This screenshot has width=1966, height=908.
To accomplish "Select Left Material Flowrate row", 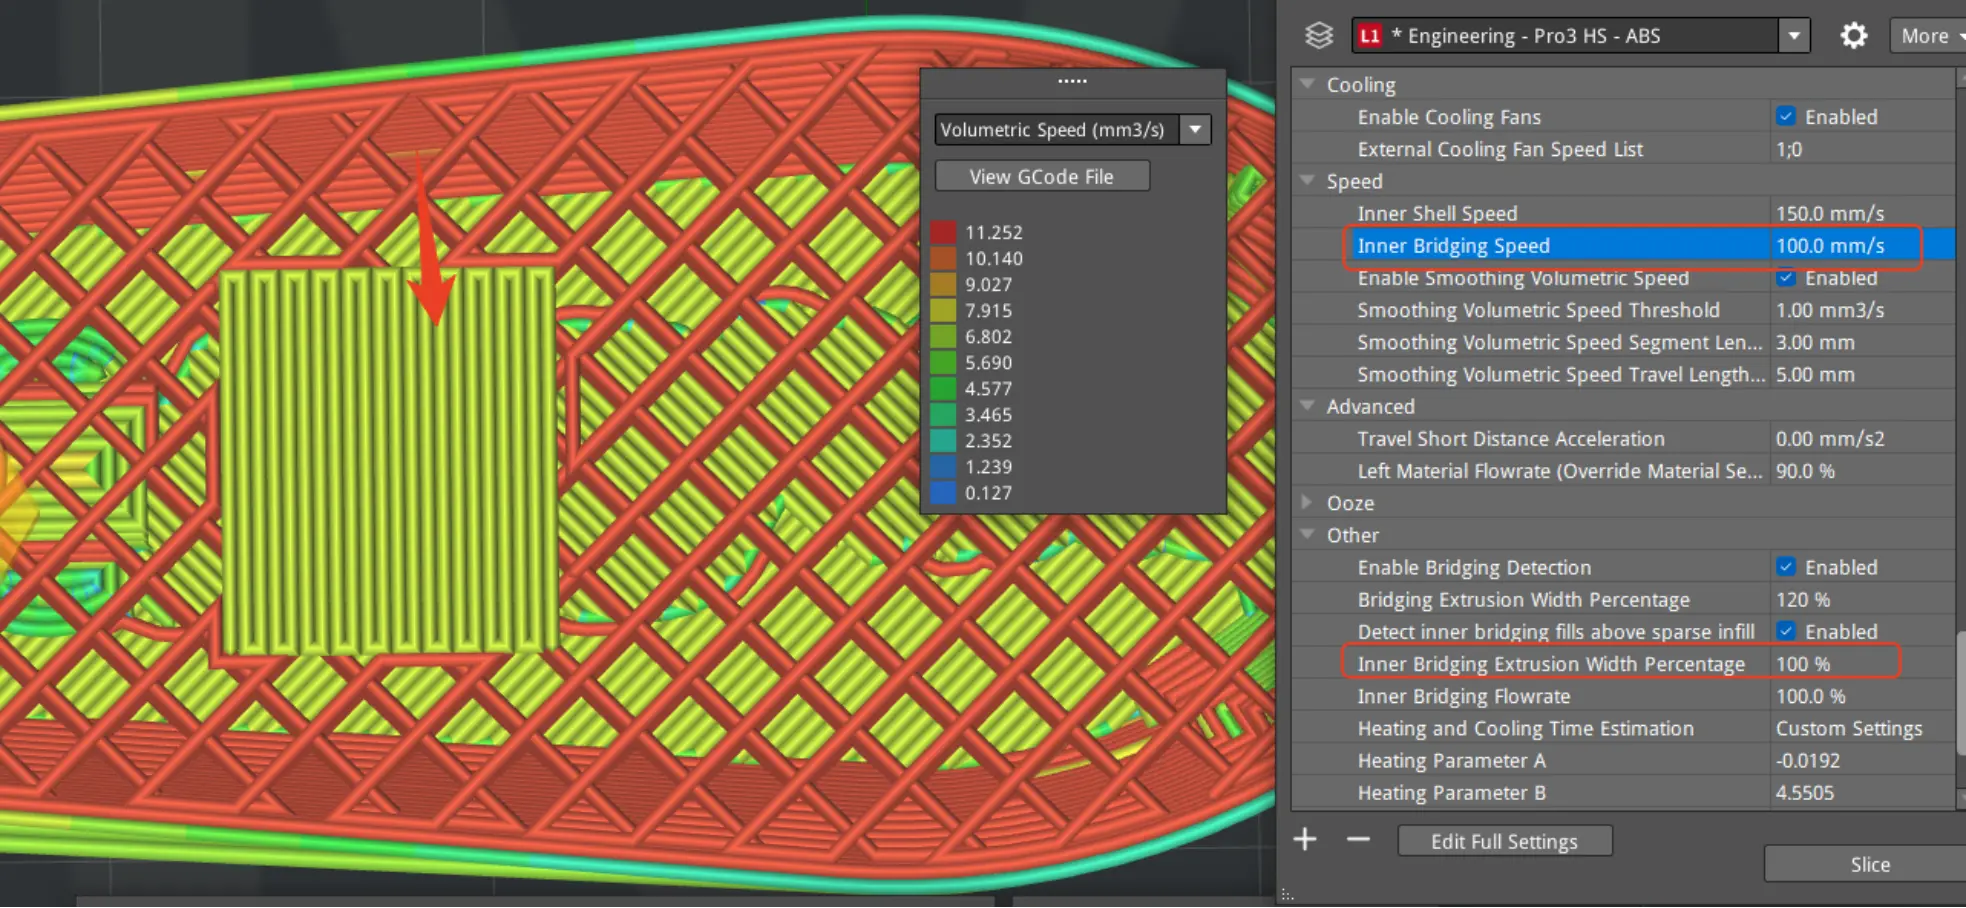I will tap(1623, 470).
